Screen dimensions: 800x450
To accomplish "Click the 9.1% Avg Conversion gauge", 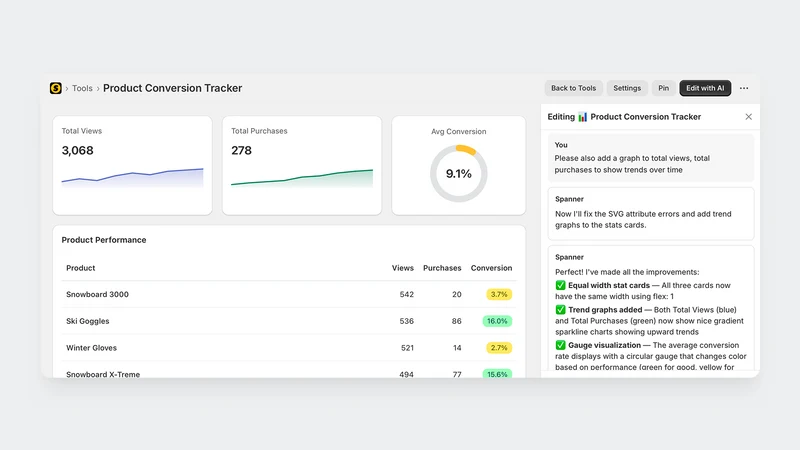I will [x=459, y=173].
